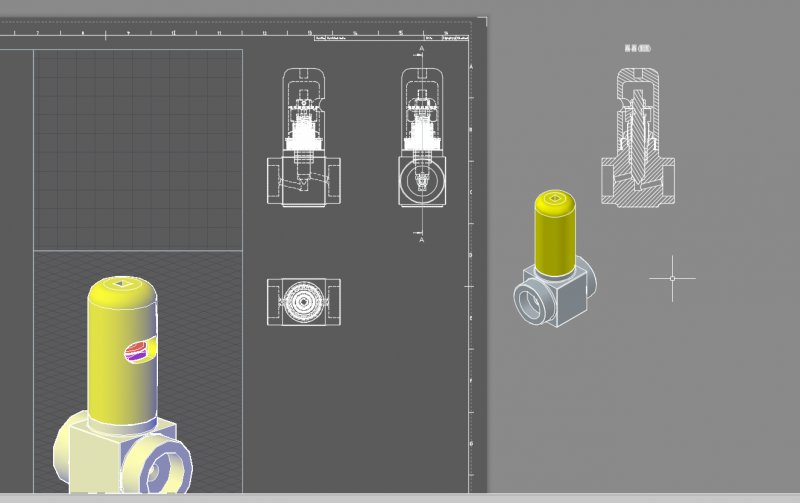Viewport: 800px width, 503px height.
Task: Click the A-A section view title label
Action: coord(638,48)
